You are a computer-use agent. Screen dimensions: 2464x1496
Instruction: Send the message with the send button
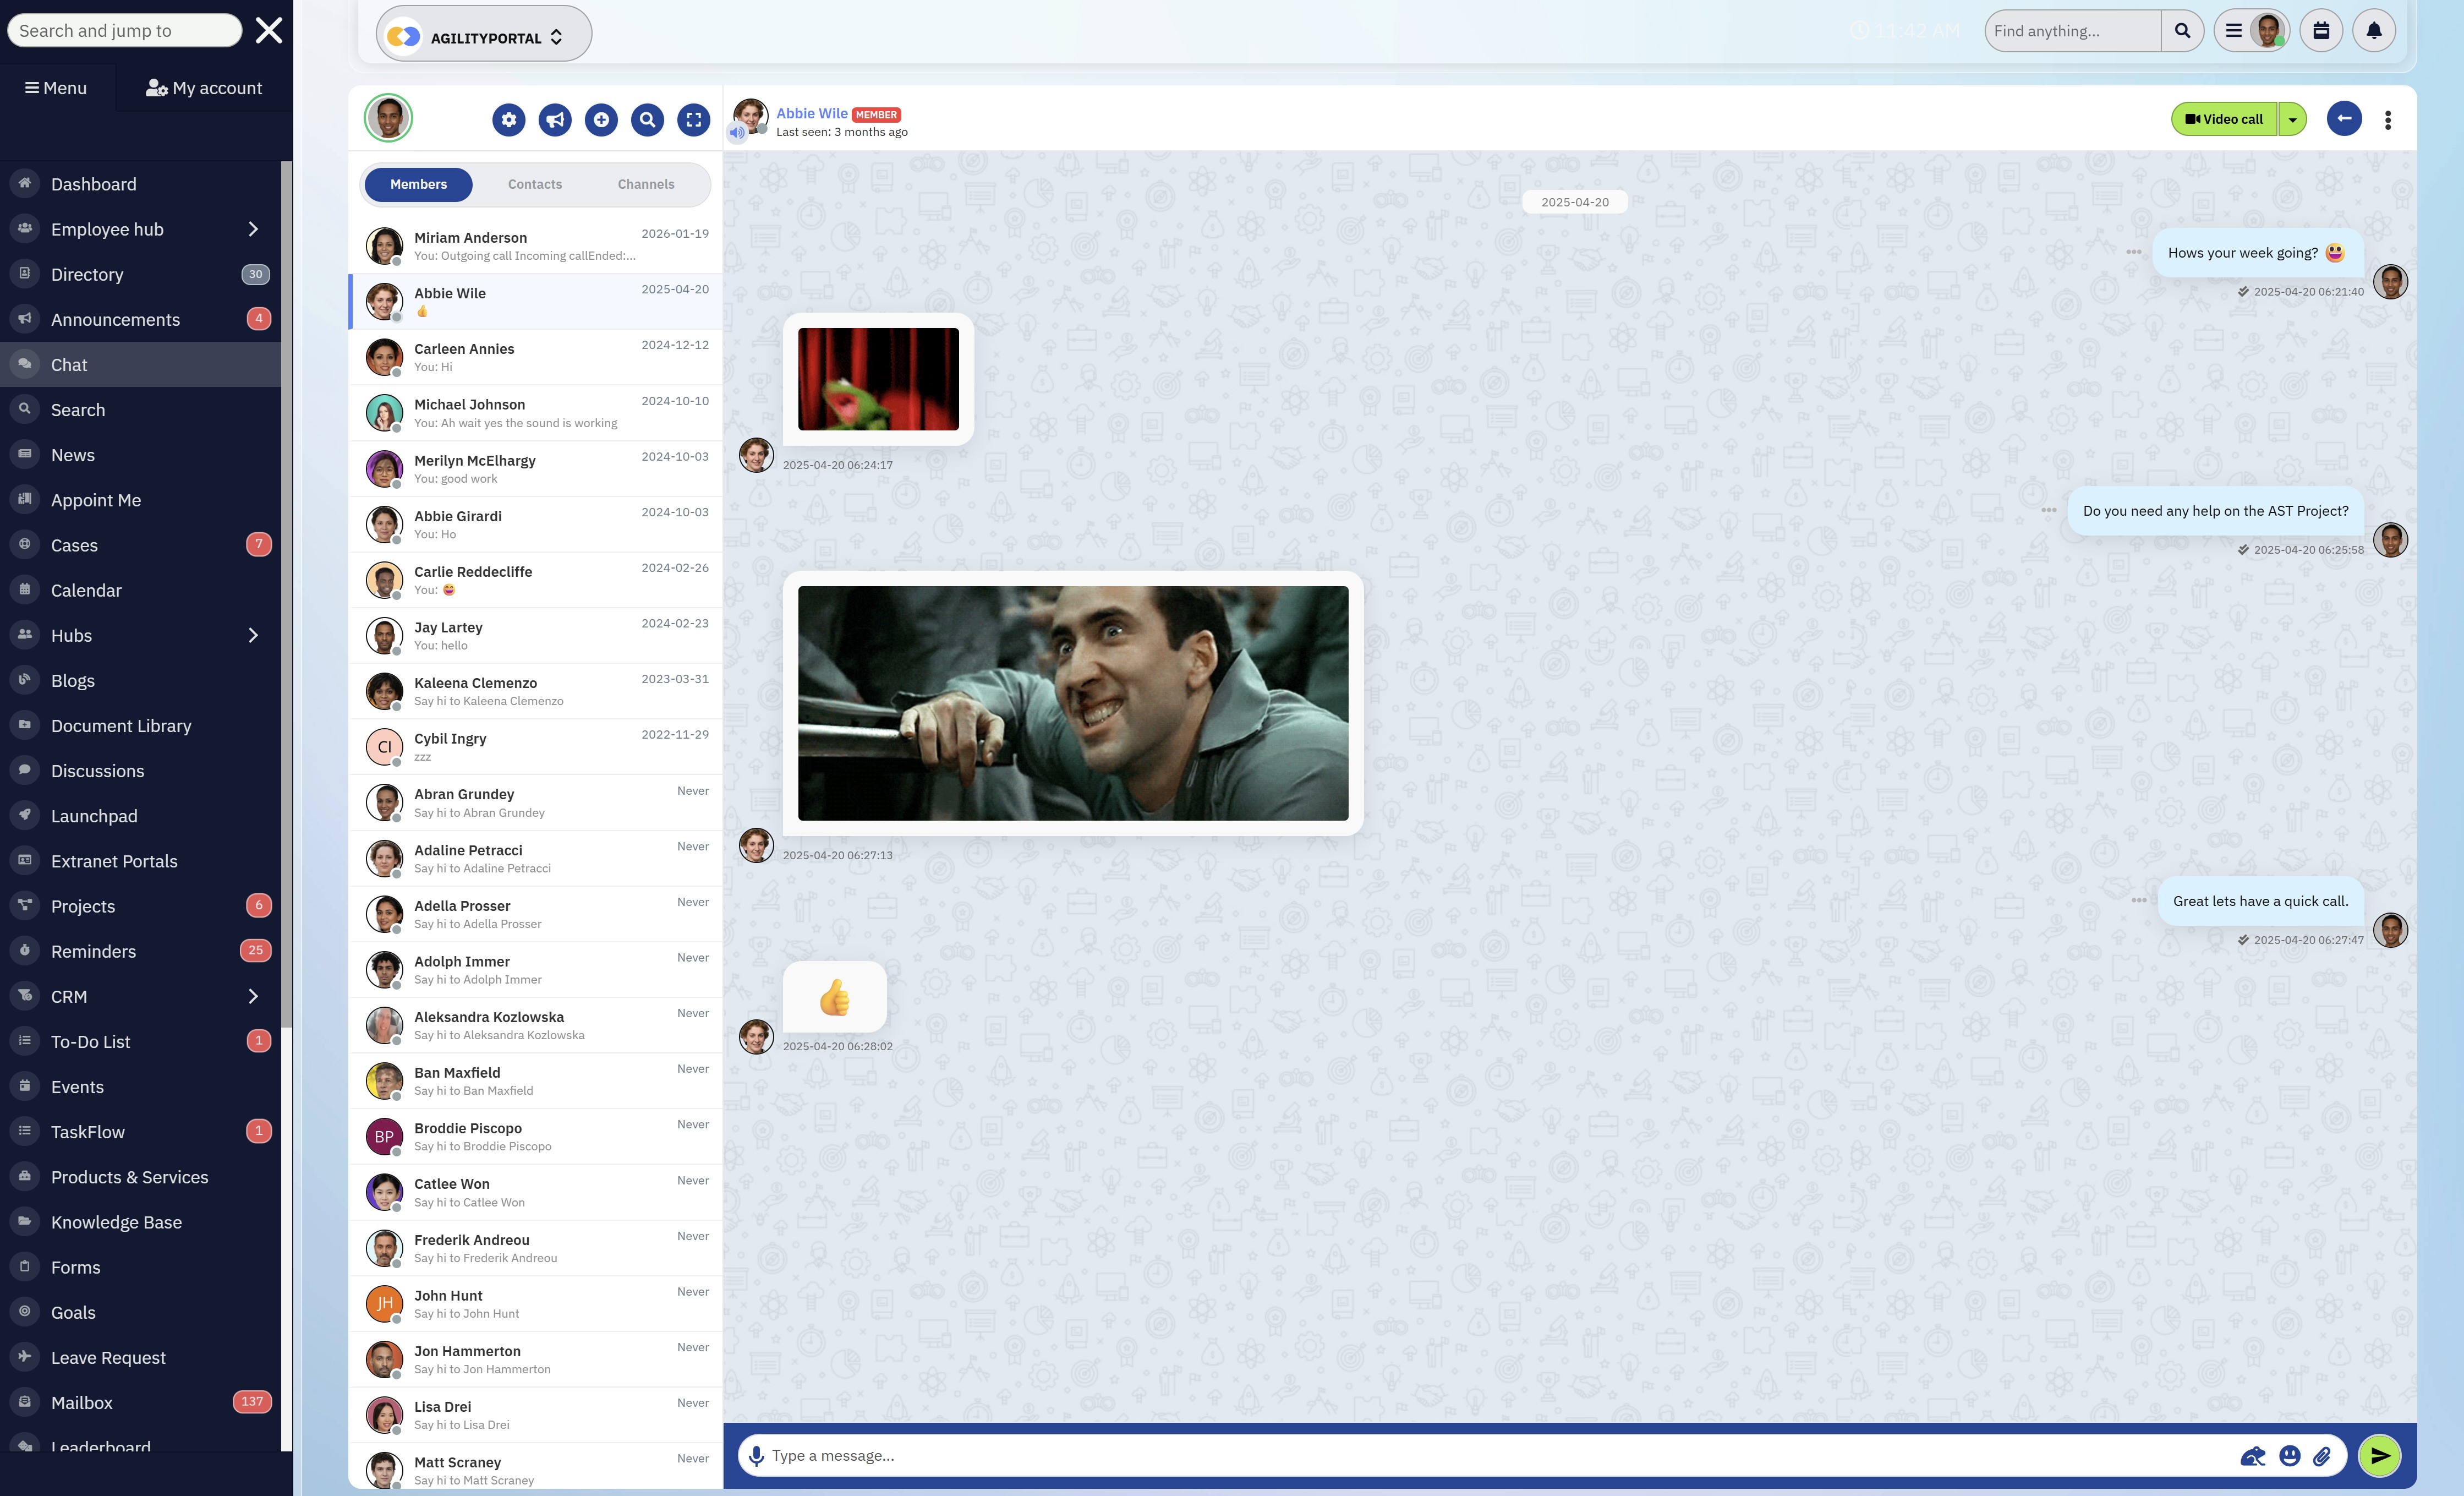(2378, 1455)
